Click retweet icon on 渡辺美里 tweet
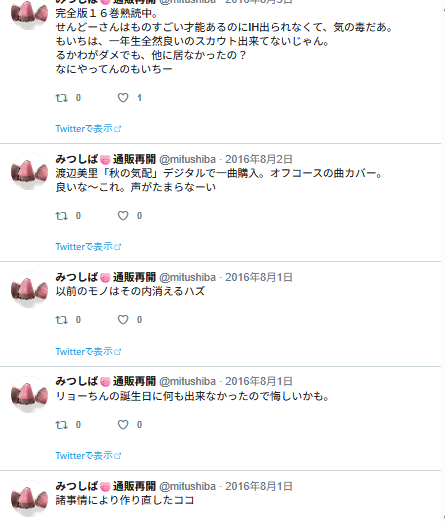This screenshot has width=445, height=524. tap(61, 216)
